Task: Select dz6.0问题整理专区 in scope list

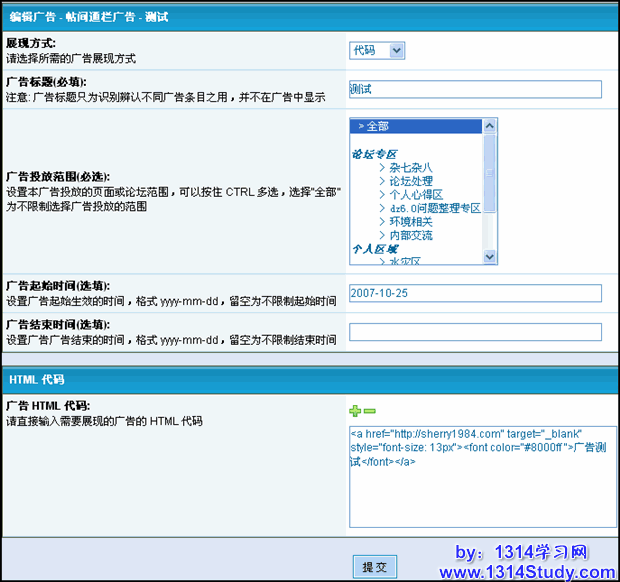Action: point(434,208)
